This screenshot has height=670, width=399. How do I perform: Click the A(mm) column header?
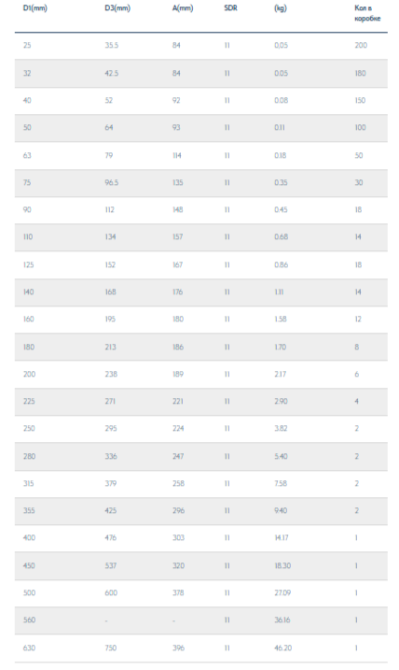pos(183,8)
